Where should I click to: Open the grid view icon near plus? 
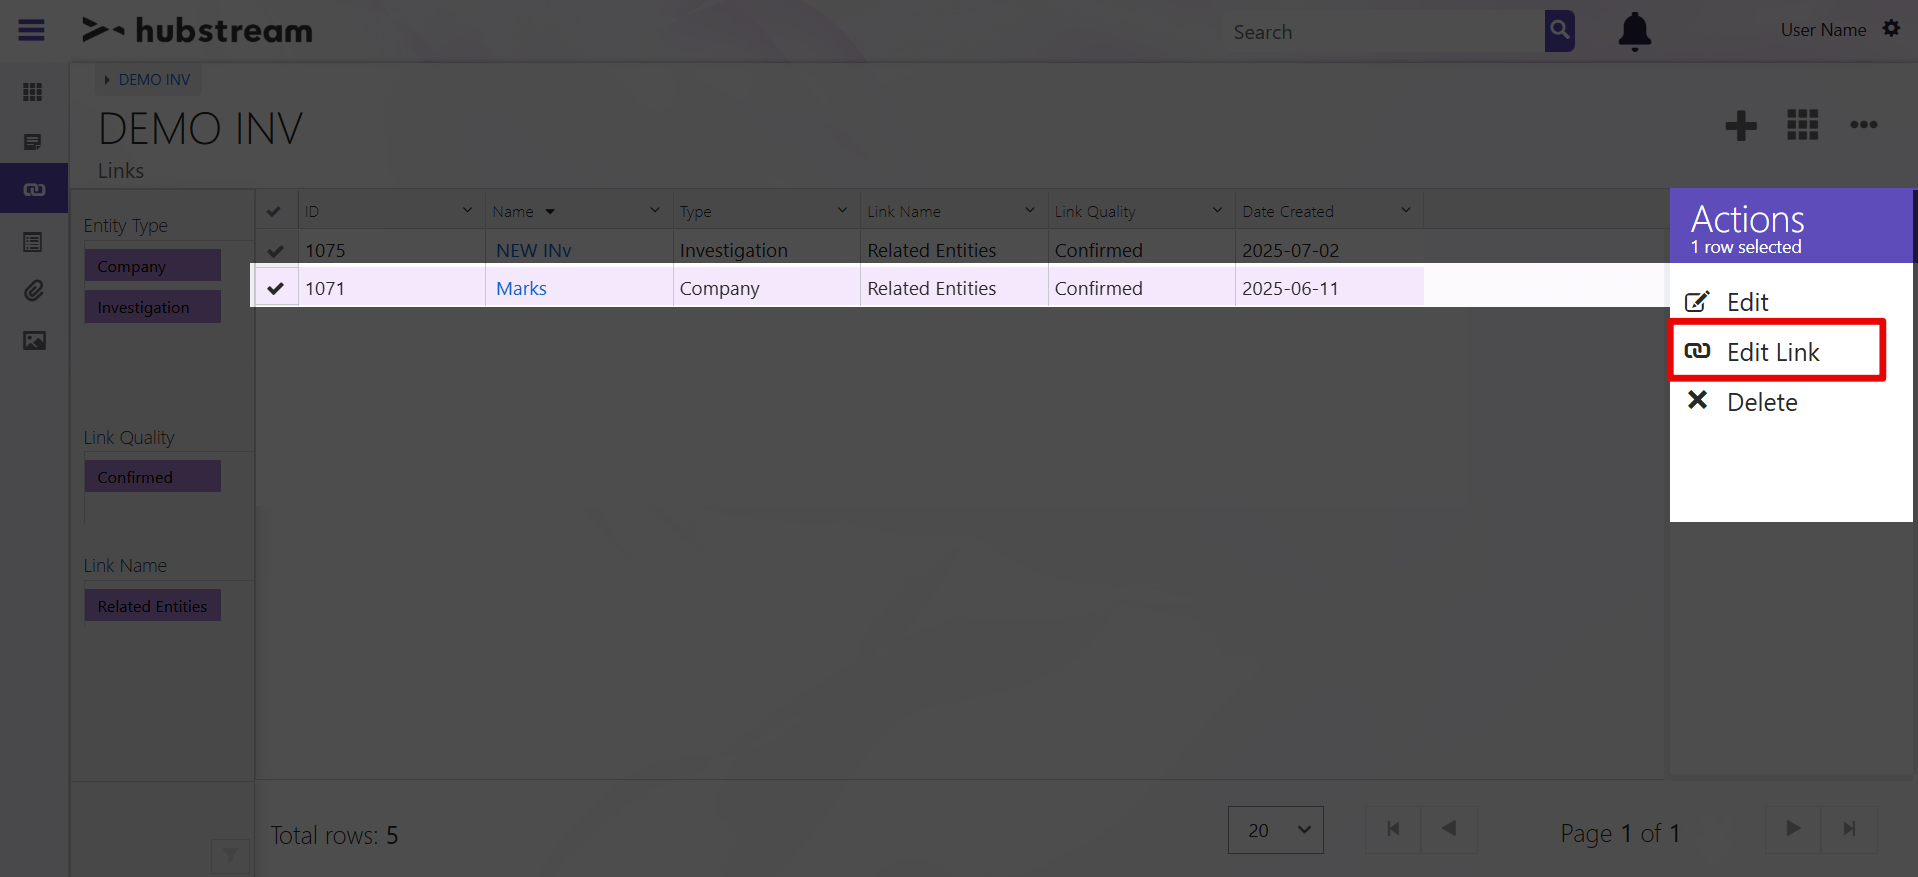pyautogui.click(x=1803, y=125)
